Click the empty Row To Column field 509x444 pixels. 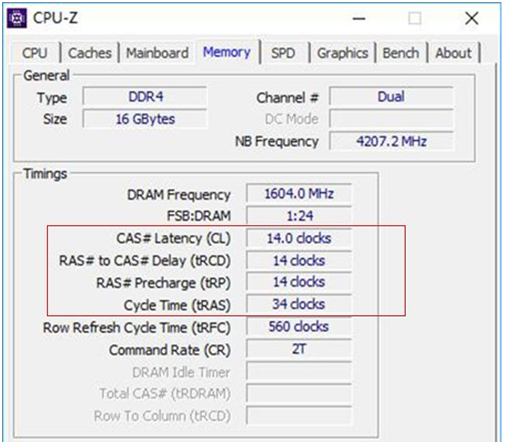(x=299, y=415)
